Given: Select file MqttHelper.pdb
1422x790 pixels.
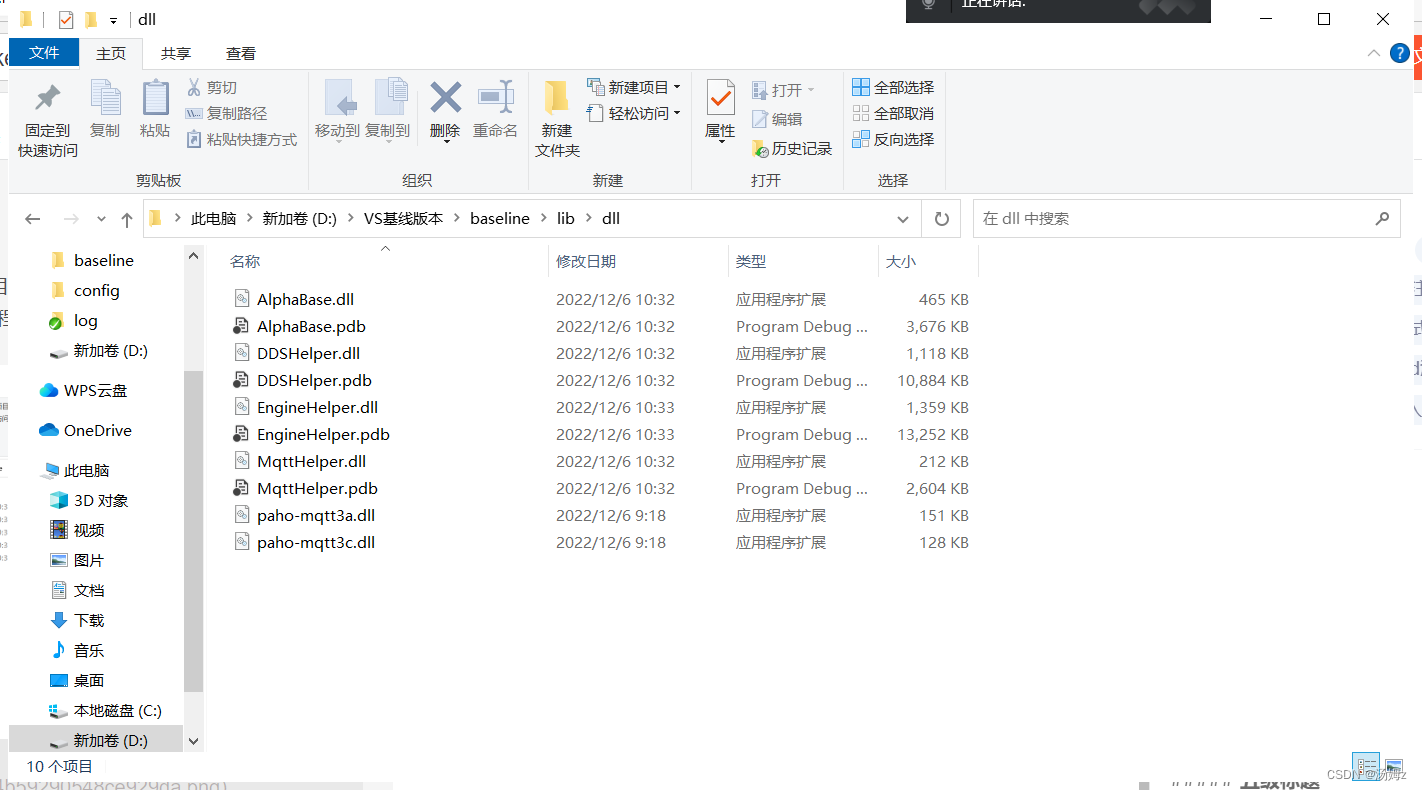Looking at the screenshot, I should pyautogui.click(x=317, y=488).
